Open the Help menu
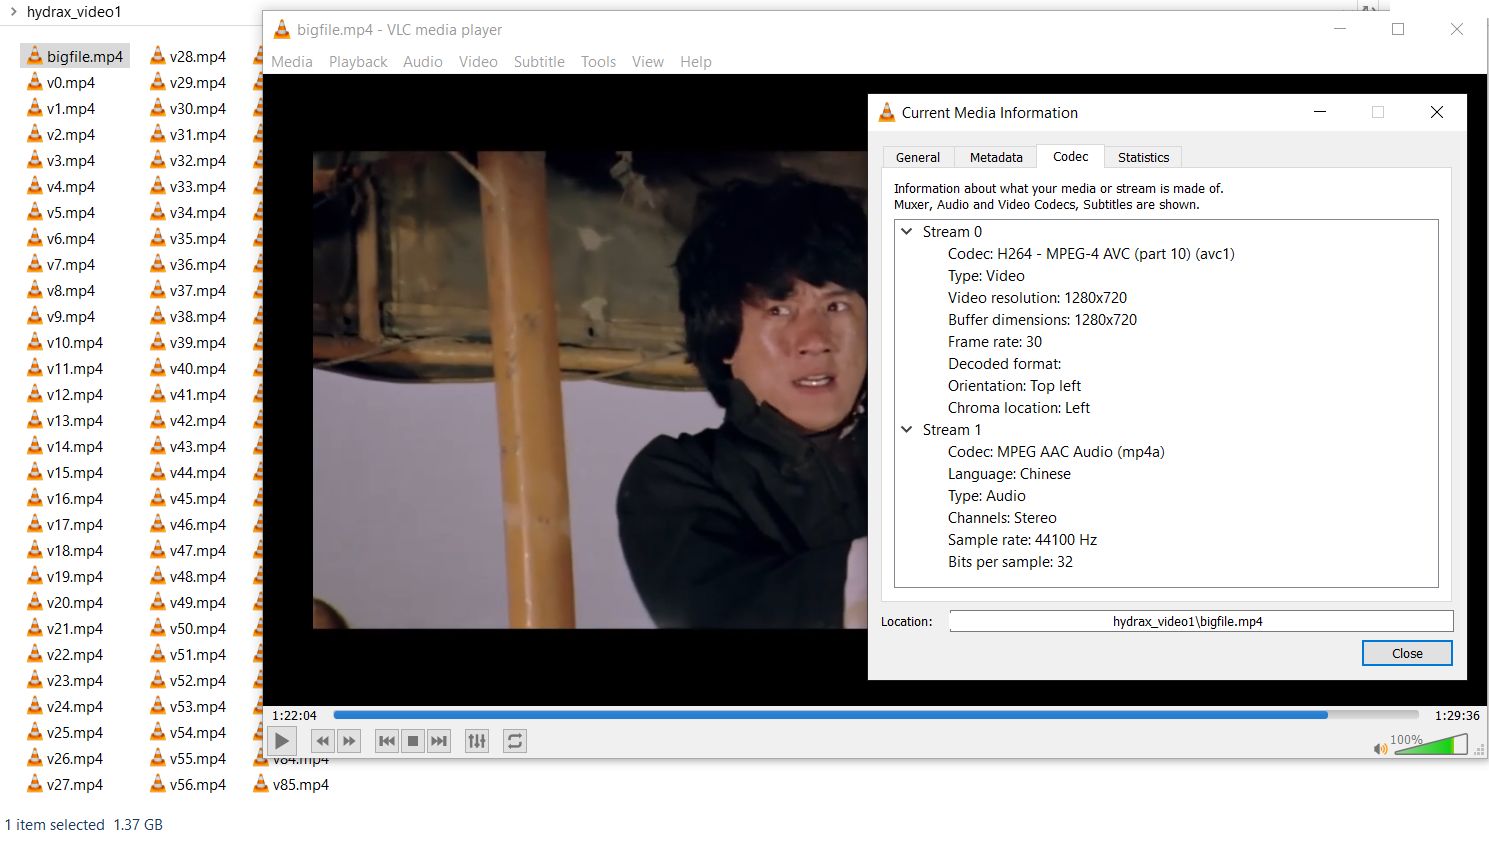This screenshot has height=844, width=1489. click(696, 62)
